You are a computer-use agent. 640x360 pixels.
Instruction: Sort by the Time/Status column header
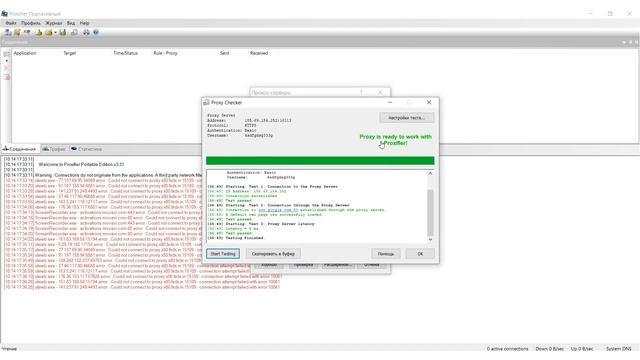125,53
